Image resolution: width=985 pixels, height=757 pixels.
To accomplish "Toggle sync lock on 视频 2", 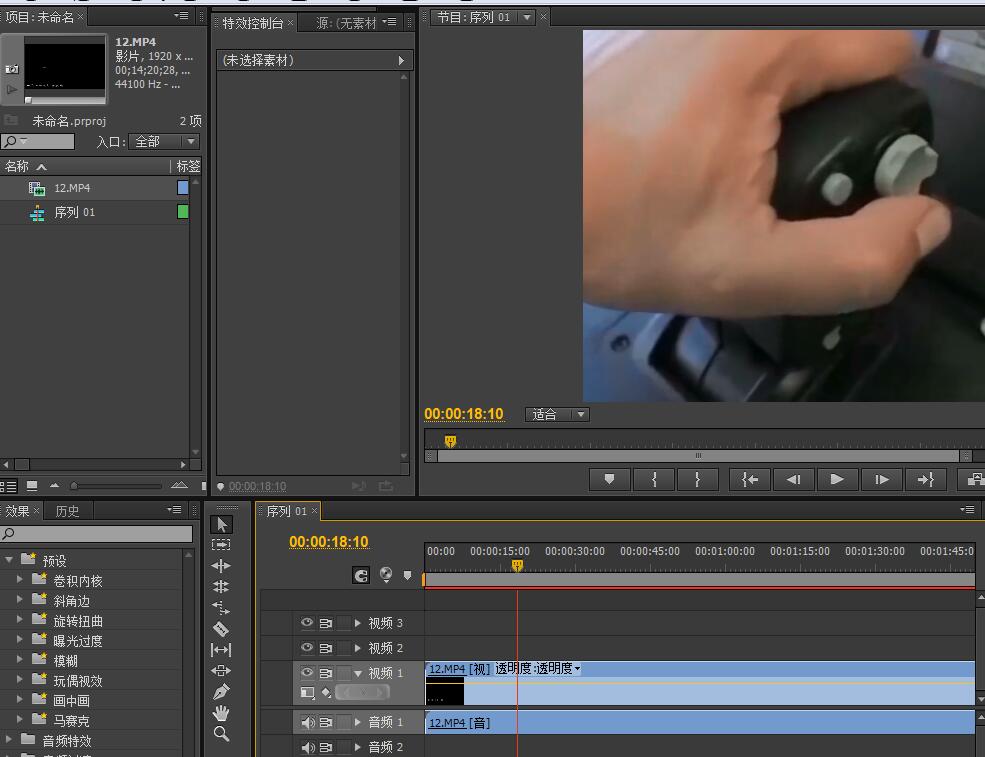I will pyautogui.click(x=325, y=648).
